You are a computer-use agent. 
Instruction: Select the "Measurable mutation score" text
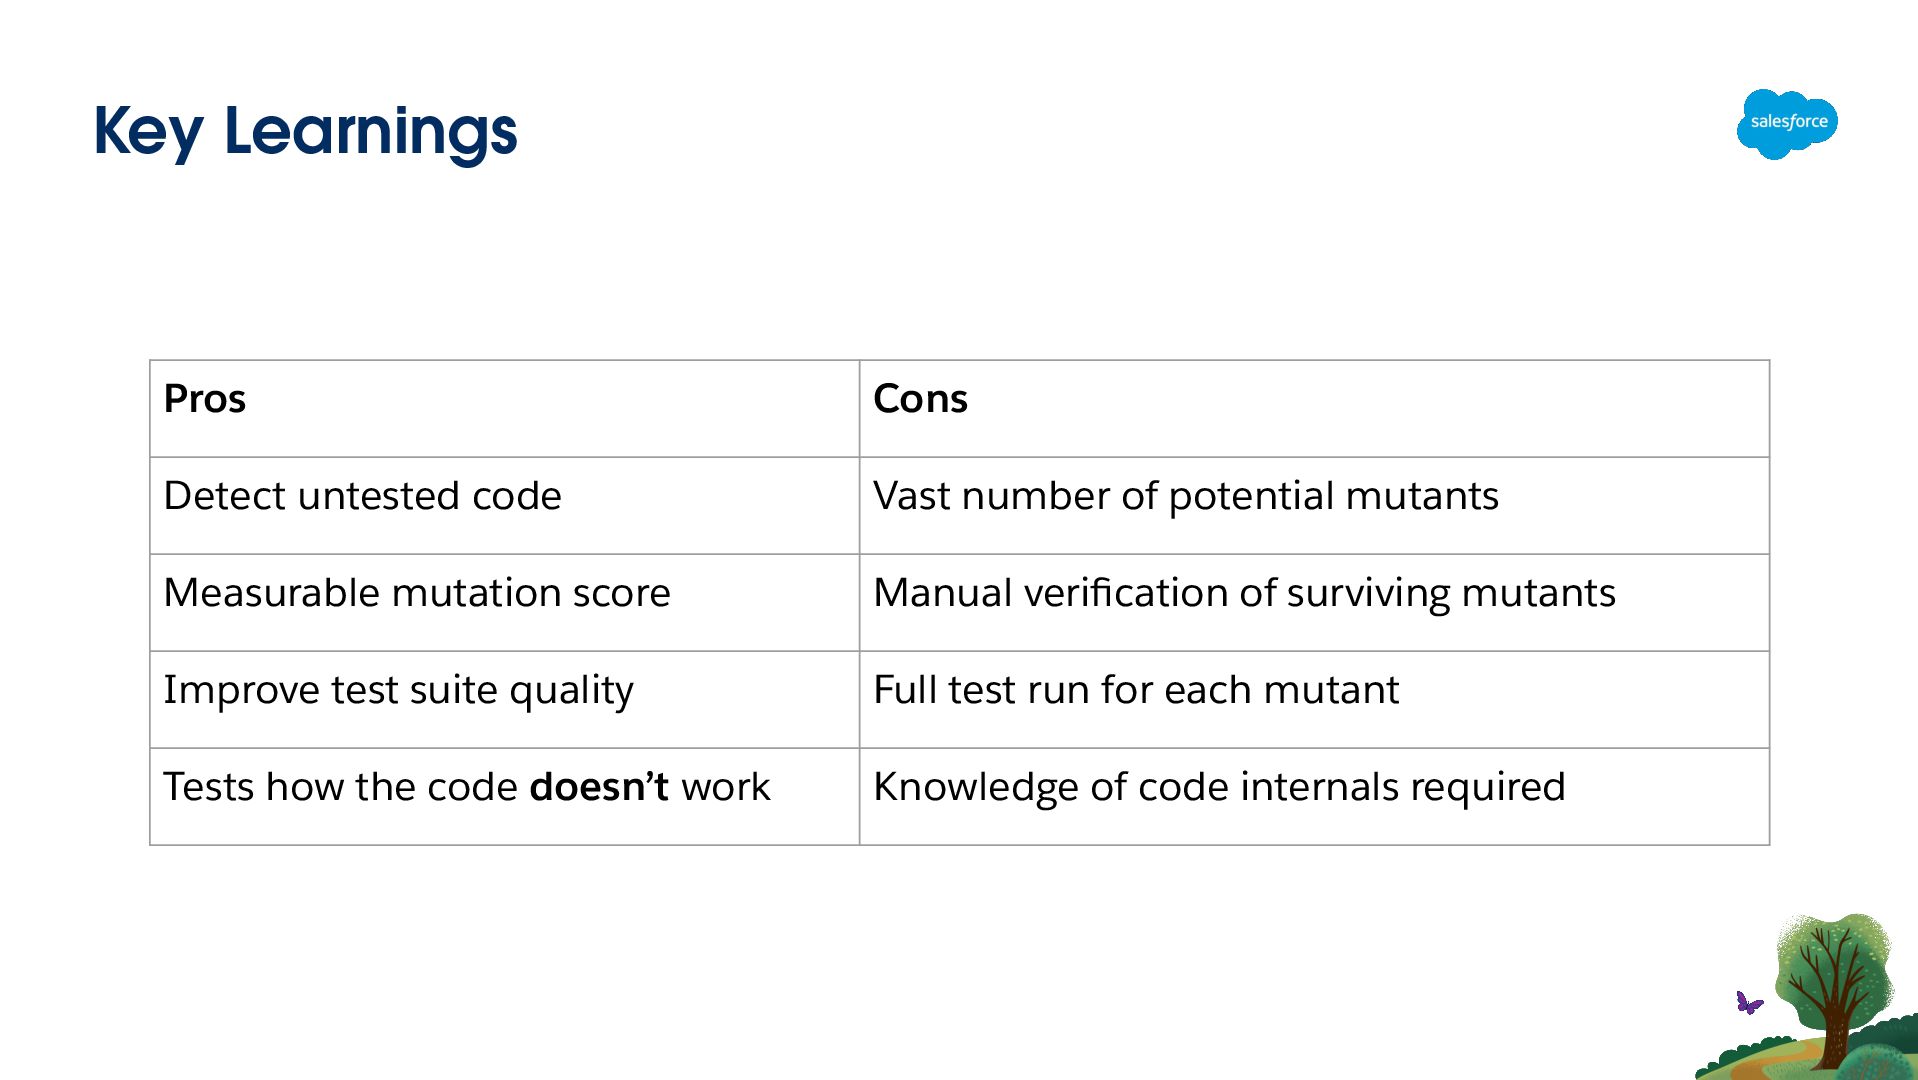(x=416, y=593)
